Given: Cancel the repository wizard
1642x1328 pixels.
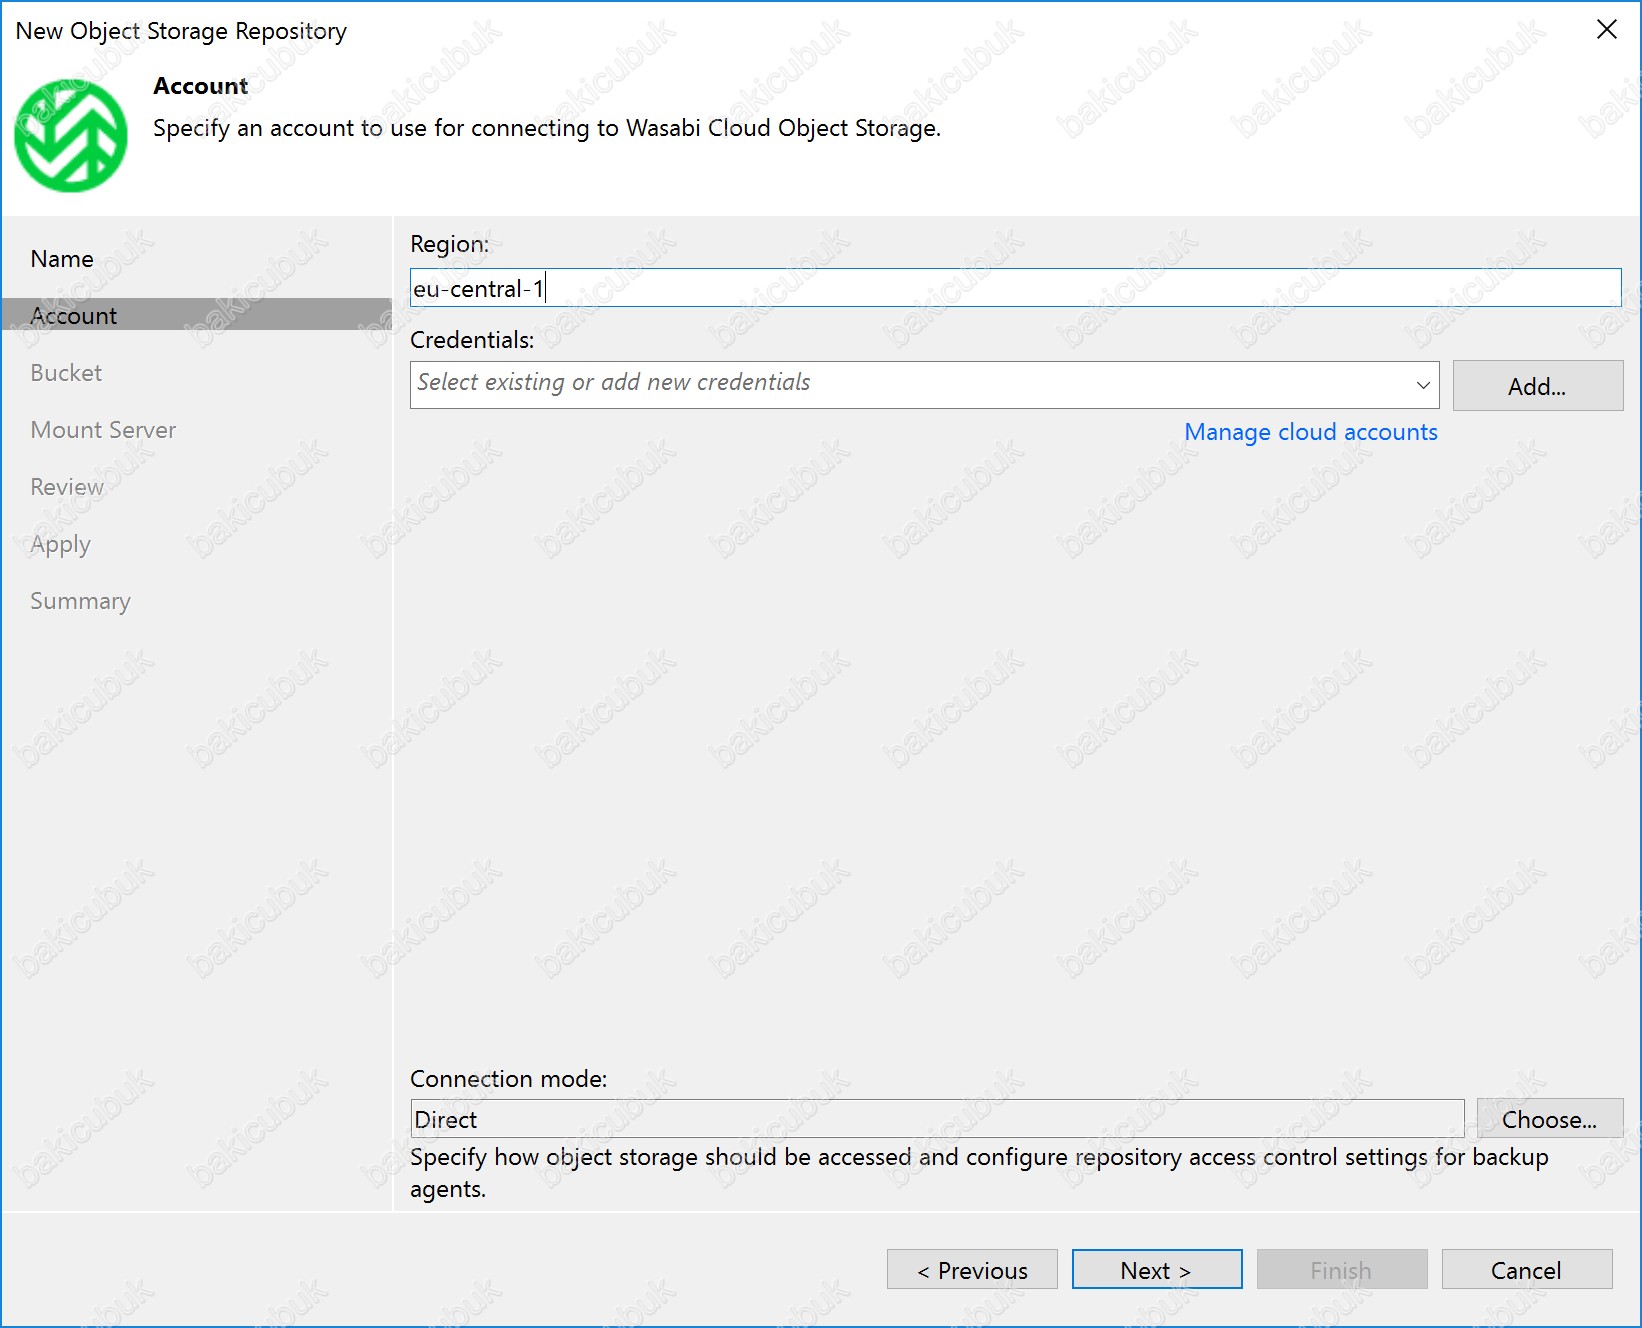Looking at the screenshot, I should (1526, 1270).
